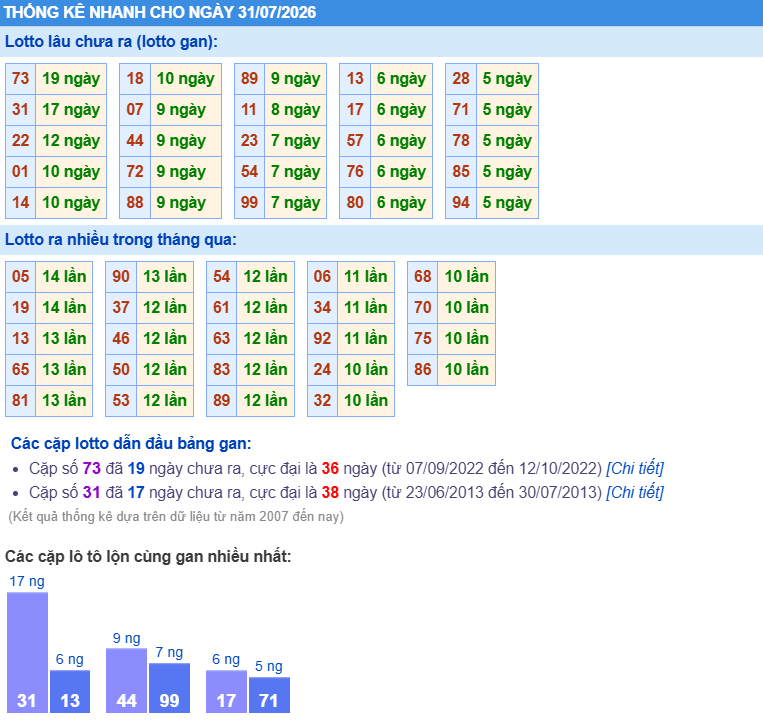Image resolution: width=763 pixels, height=720 pixels.
Task: Click chart bar for number 71
Action: click(269, 695)
